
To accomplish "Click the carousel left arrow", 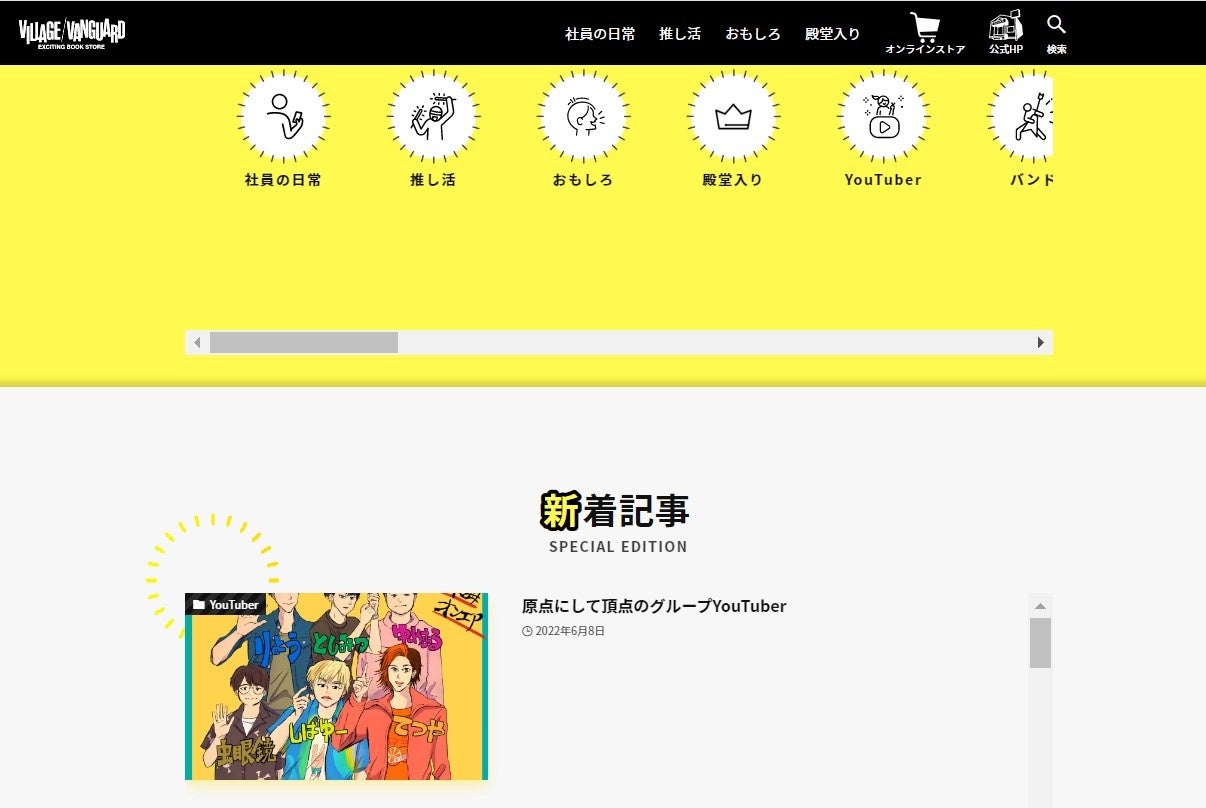I will click(x=197, y=342).
